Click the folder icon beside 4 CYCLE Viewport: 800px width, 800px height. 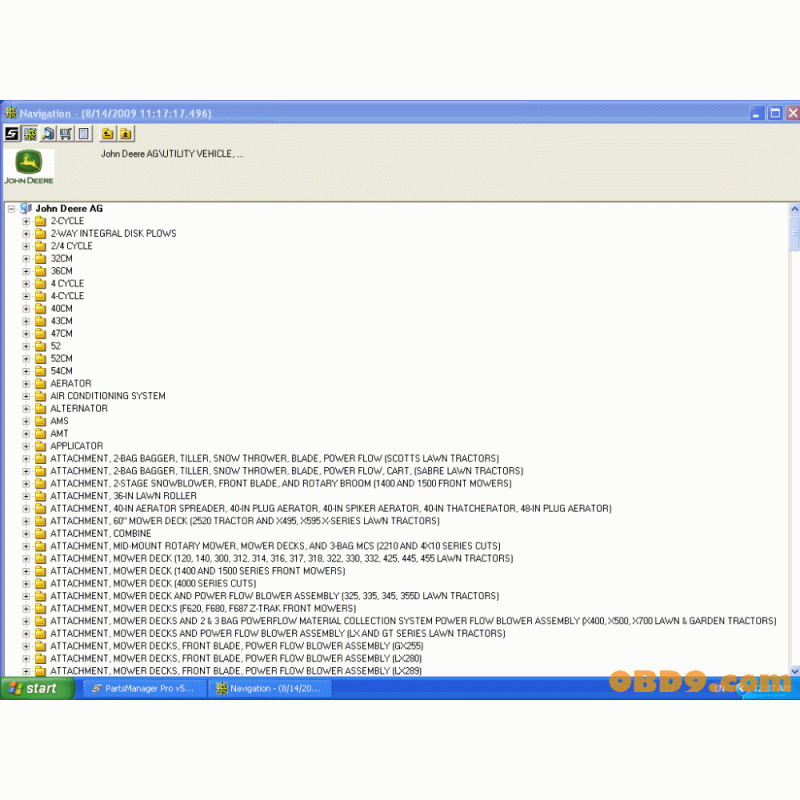click(x=41, y=284)
